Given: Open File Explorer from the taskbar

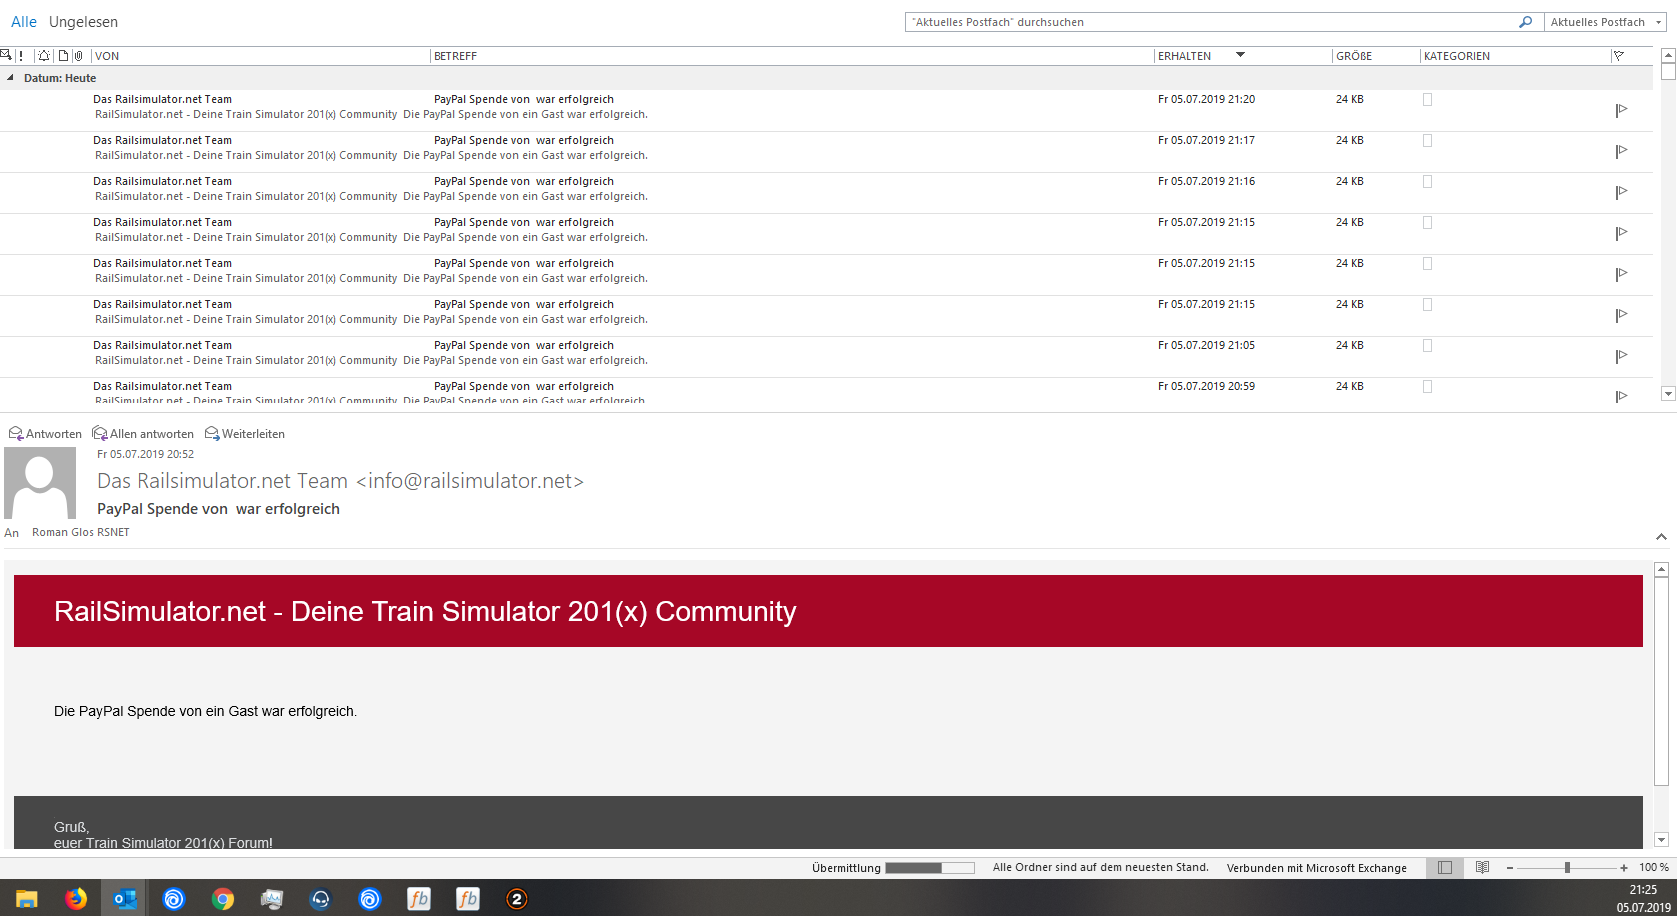Looking at the screenshot, I should 27,899.
